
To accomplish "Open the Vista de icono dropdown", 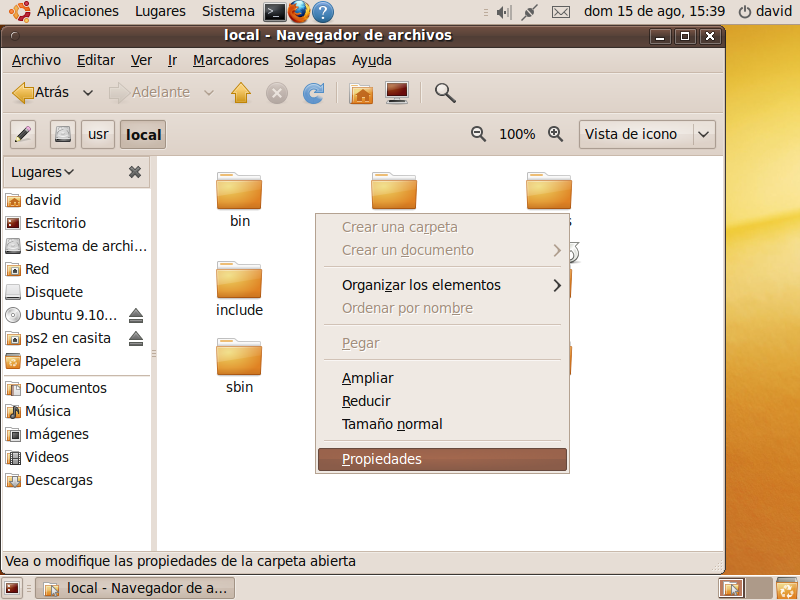I will [x=647, y=134].
